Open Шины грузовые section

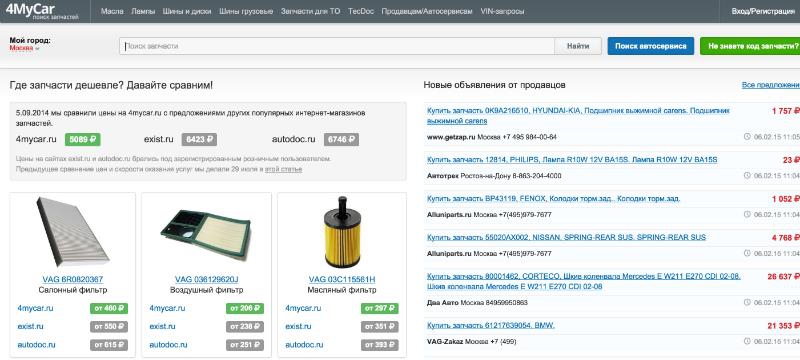pos(246,11)
